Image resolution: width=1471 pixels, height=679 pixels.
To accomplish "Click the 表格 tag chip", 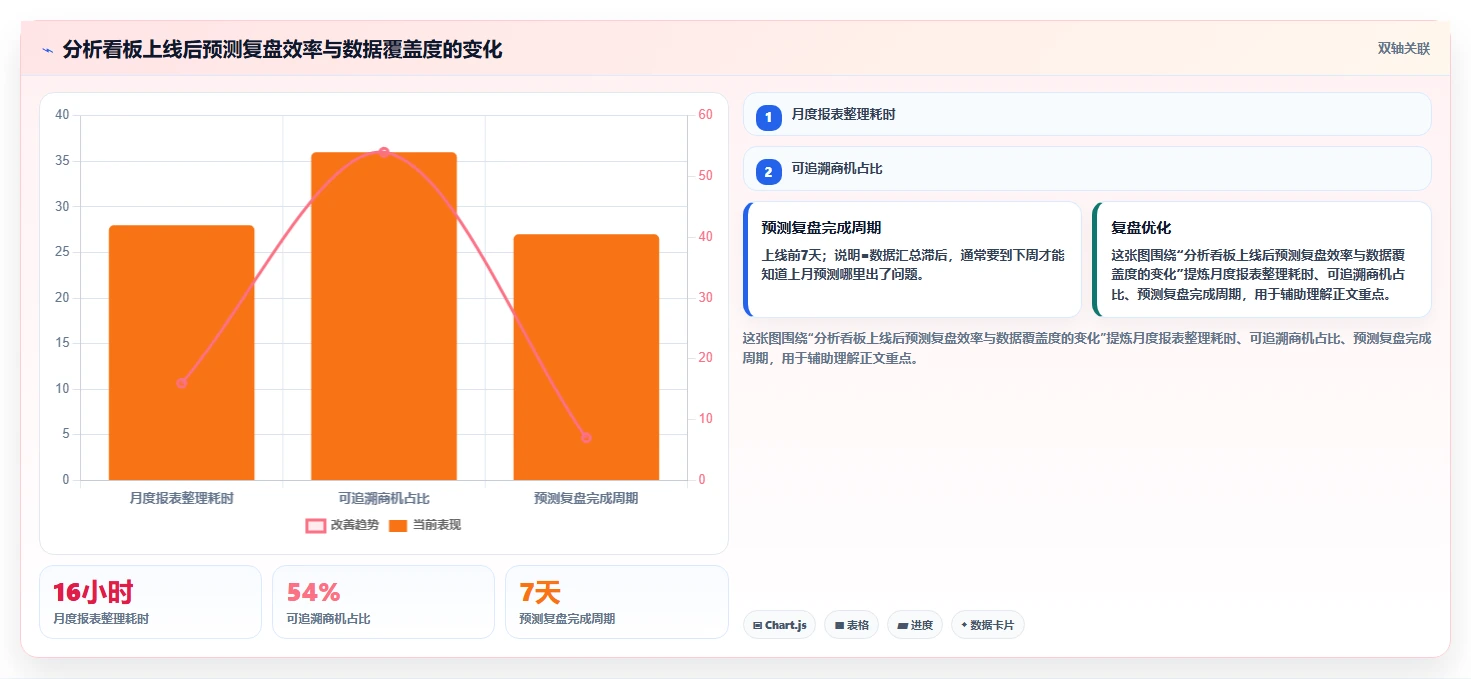I will [851, 625].
